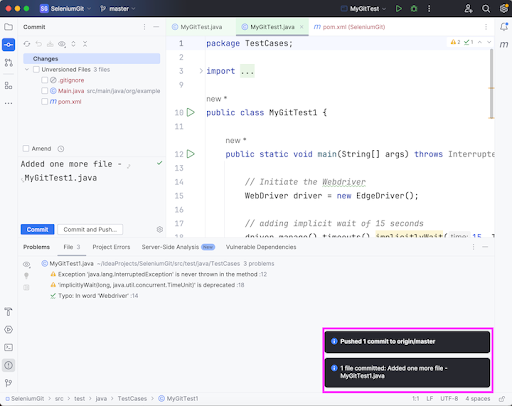Go to previous highlighted error arrow

tap(480, 42)
